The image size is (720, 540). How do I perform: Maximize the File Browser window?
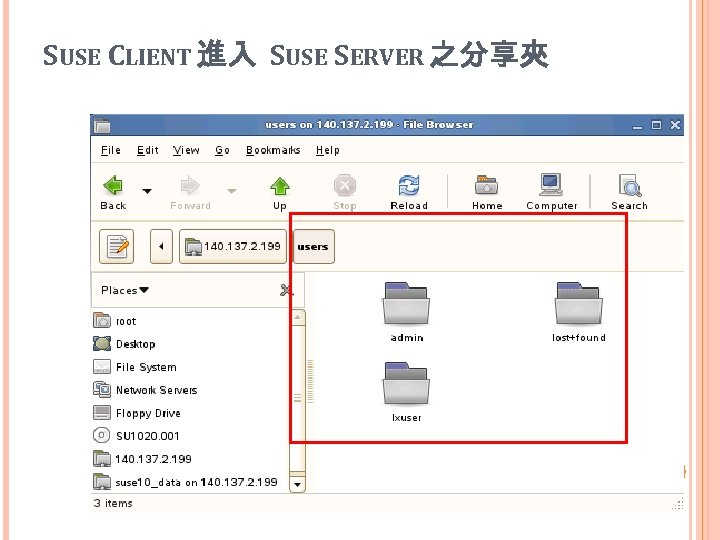(x=656, y=125)
